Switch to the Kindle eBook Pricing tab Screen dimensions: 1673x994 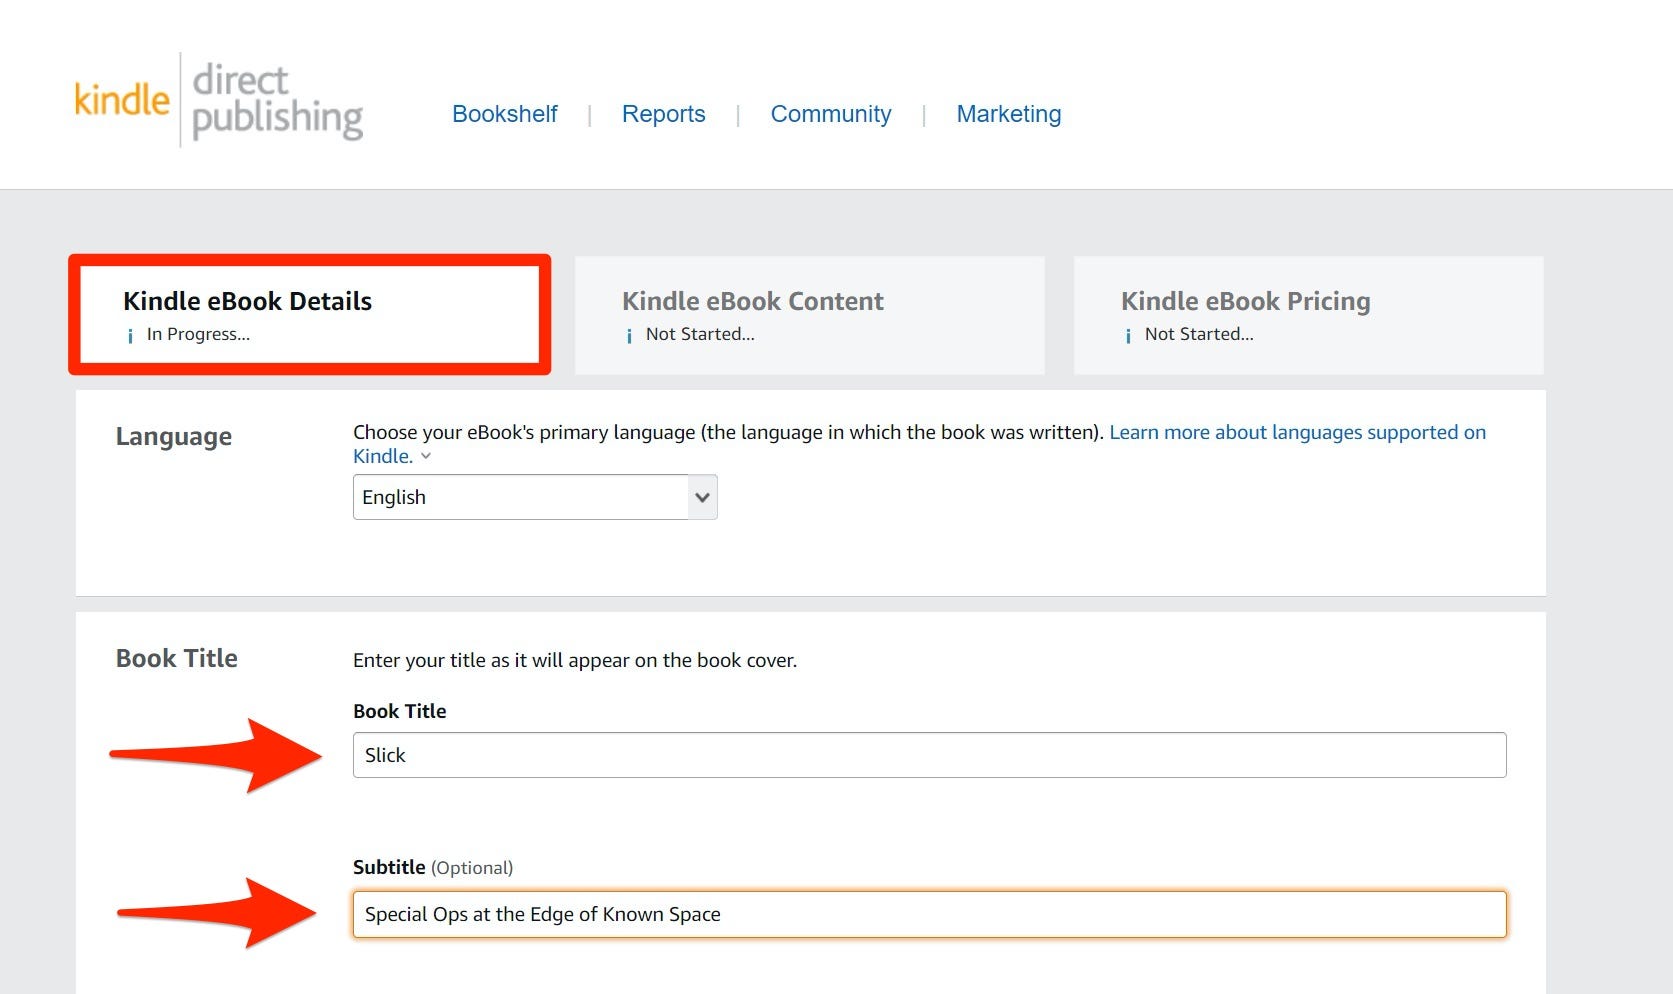(x=1308, y=315)
